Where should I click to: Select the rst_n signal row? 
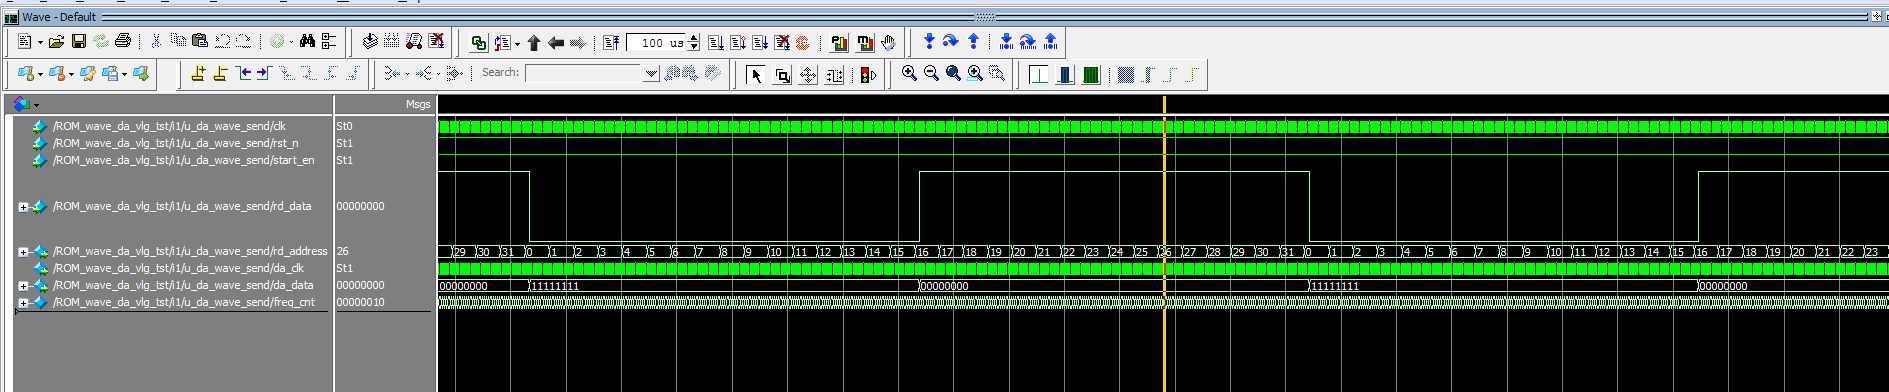point(175,143)
